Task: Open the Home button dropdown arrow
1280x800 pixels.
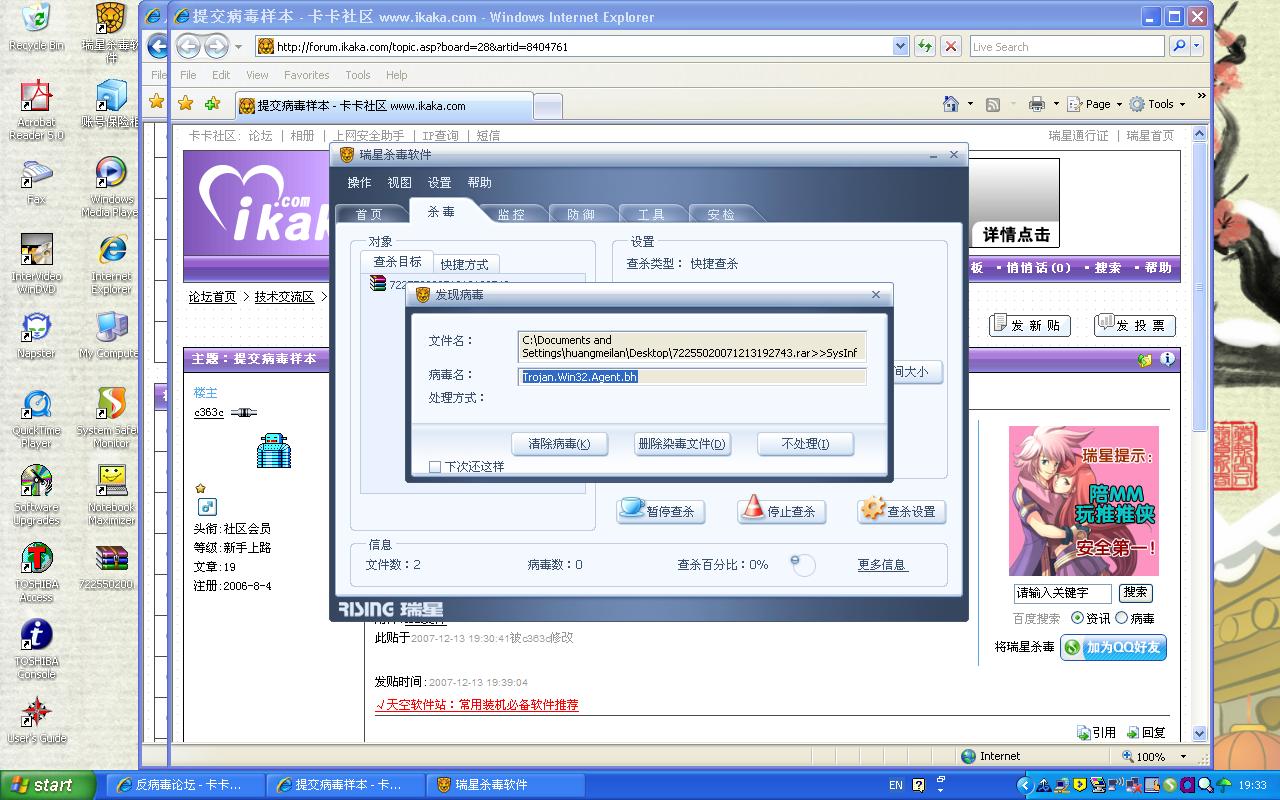Action: click(969, 104)
